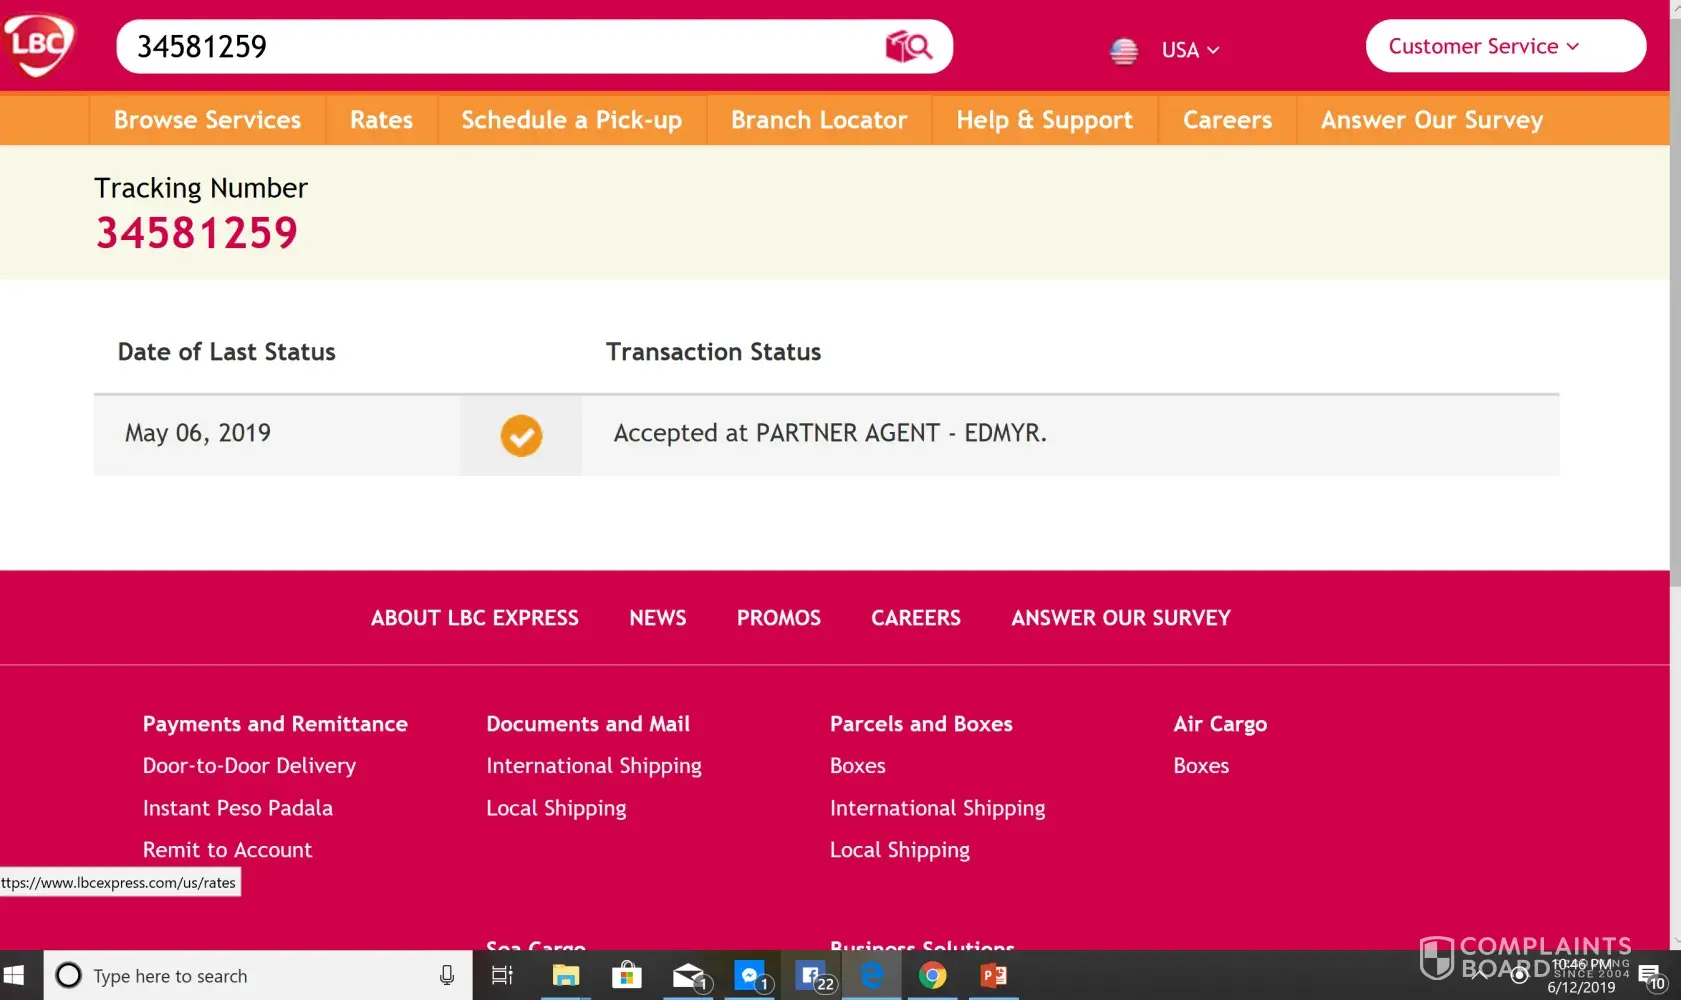Image resolution: width=1681 pixels, height=1000 pixels.
Task: Open Instant Peso Padala link
Action: click(x=238, y=808)
